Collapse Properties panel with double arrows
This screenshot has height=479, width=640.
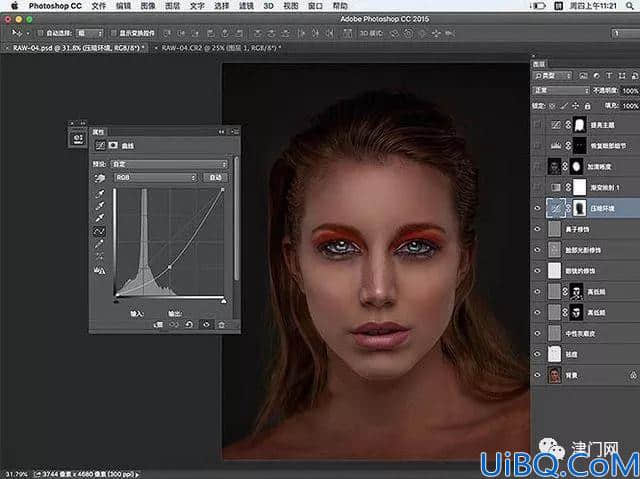[221, 132]
